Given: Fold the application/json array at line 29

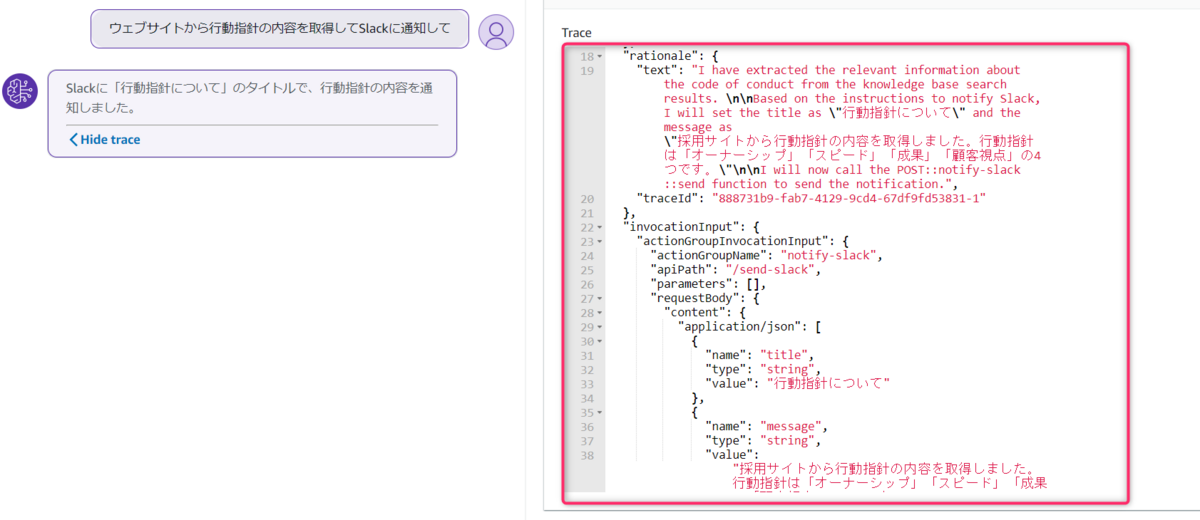Looking at the screenshot, I should click(x=600, y=327).
